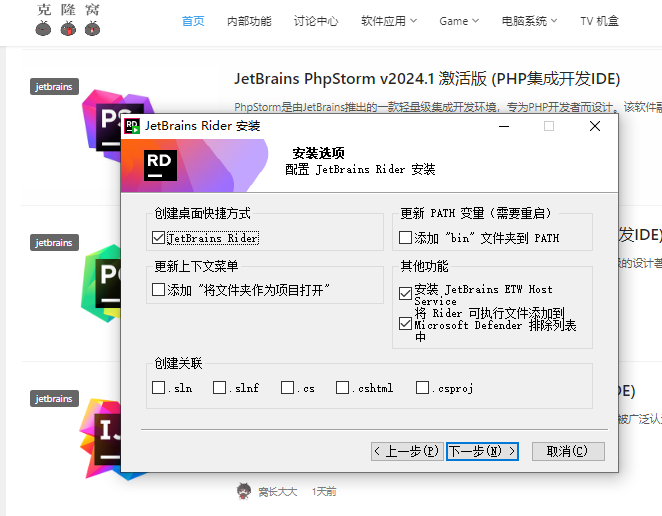Viewport: 662px width, 516px height.
Task: Click the 克隆窝 site logo
Action: coord(68,20)
